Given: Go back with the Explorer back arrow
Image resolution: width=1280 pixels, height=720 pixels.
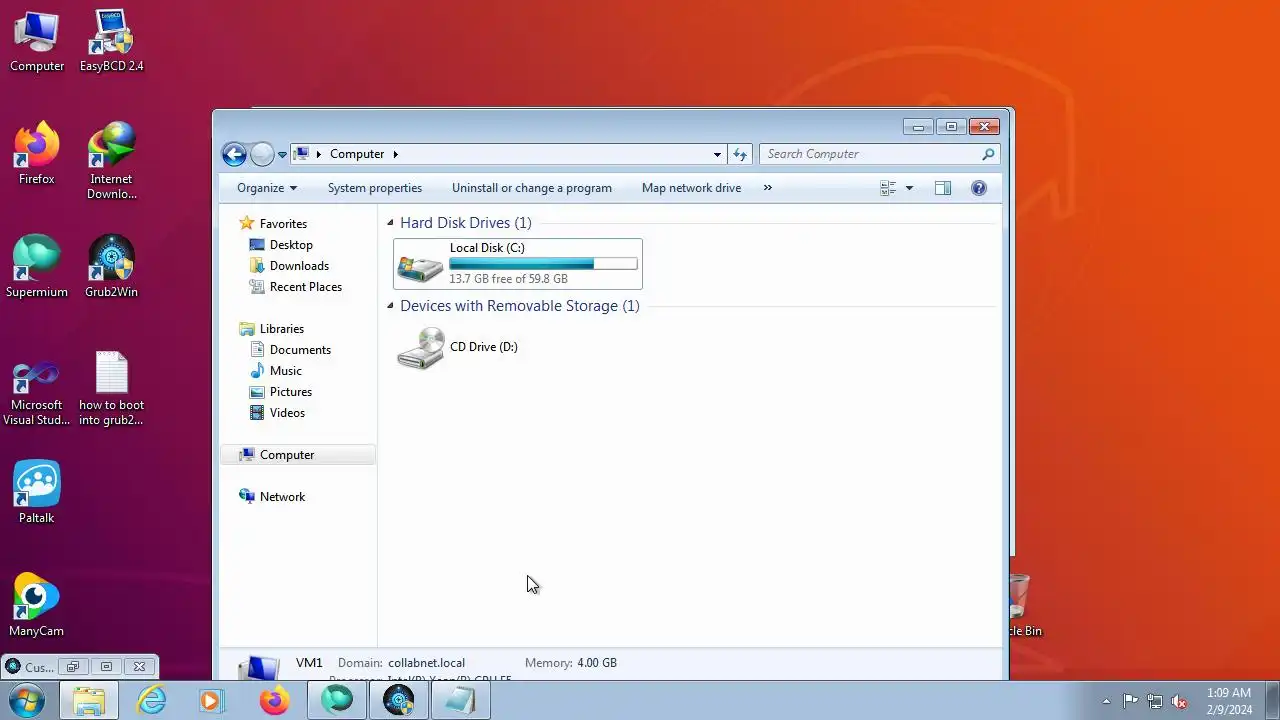Looking at the screenshot, I should click(x=234, y=154).
